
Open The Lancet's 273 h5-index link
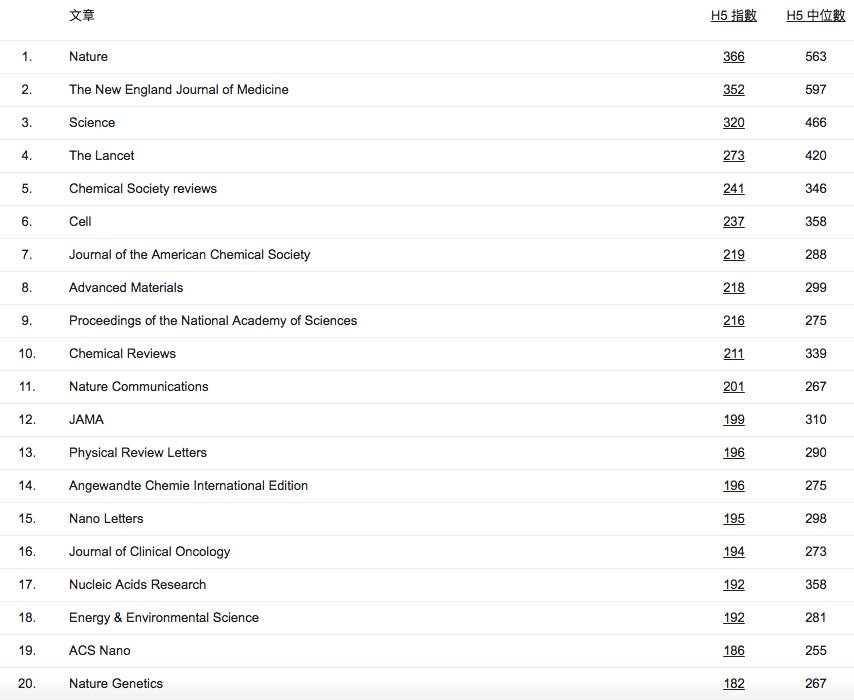coord(733,155)
